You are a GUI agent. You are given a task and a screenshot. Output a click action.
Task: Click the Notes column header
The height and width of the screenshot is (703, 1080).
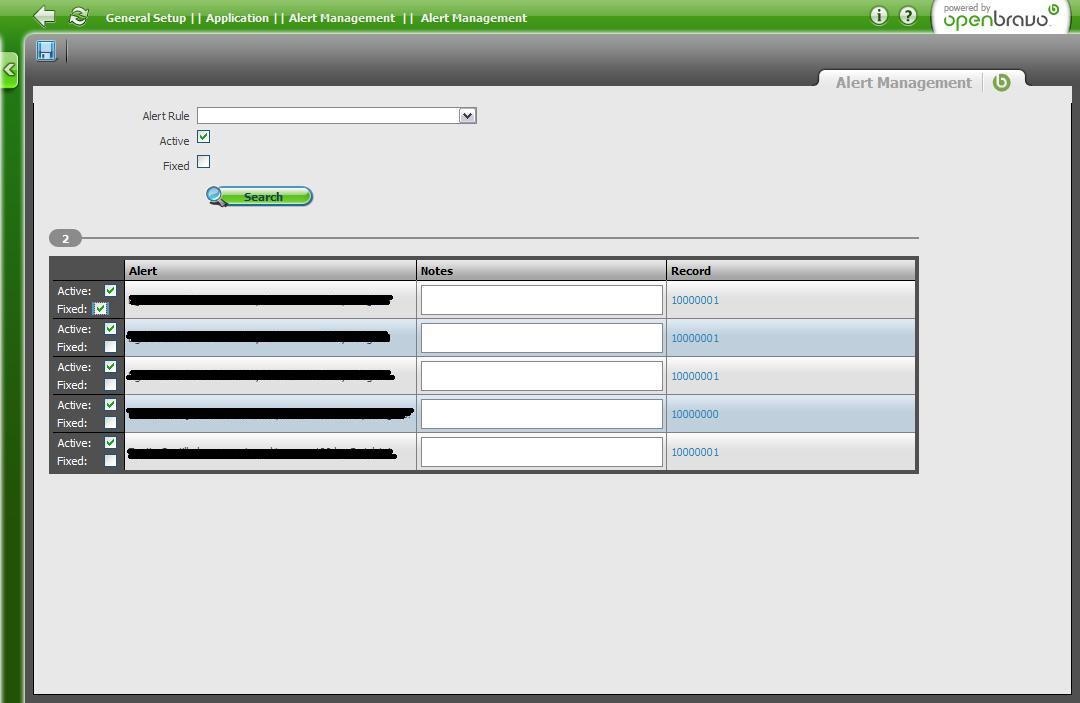541,271
